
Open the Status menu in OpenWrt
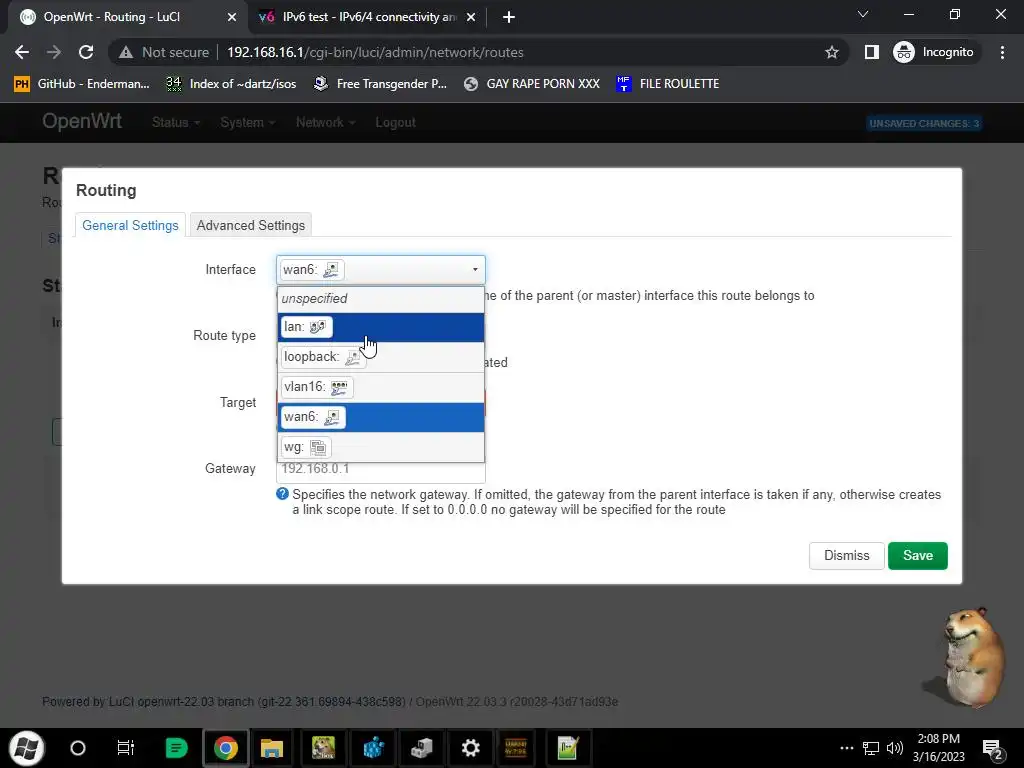175,123
